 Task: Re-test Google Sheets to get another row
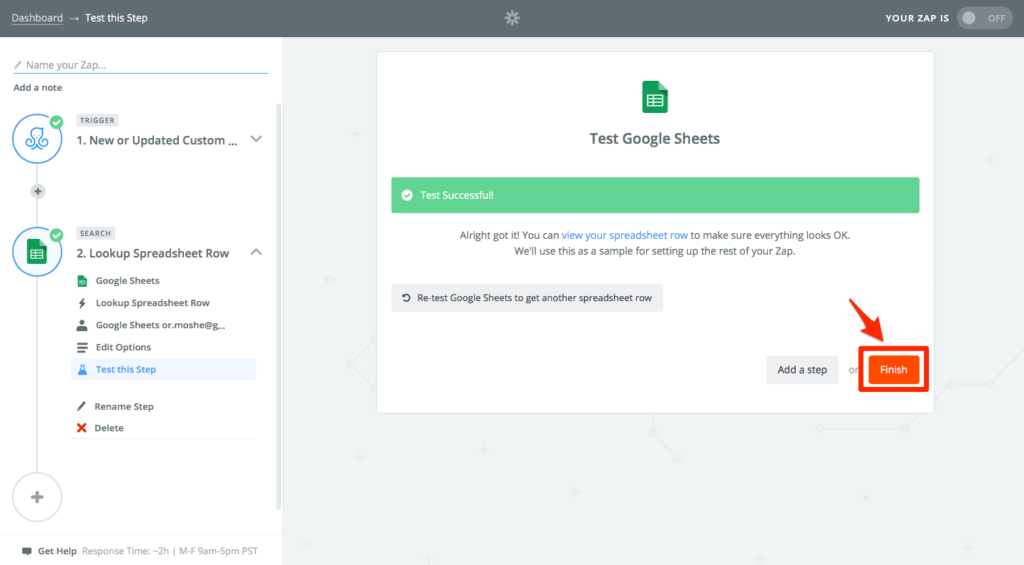tap(527, 298)
